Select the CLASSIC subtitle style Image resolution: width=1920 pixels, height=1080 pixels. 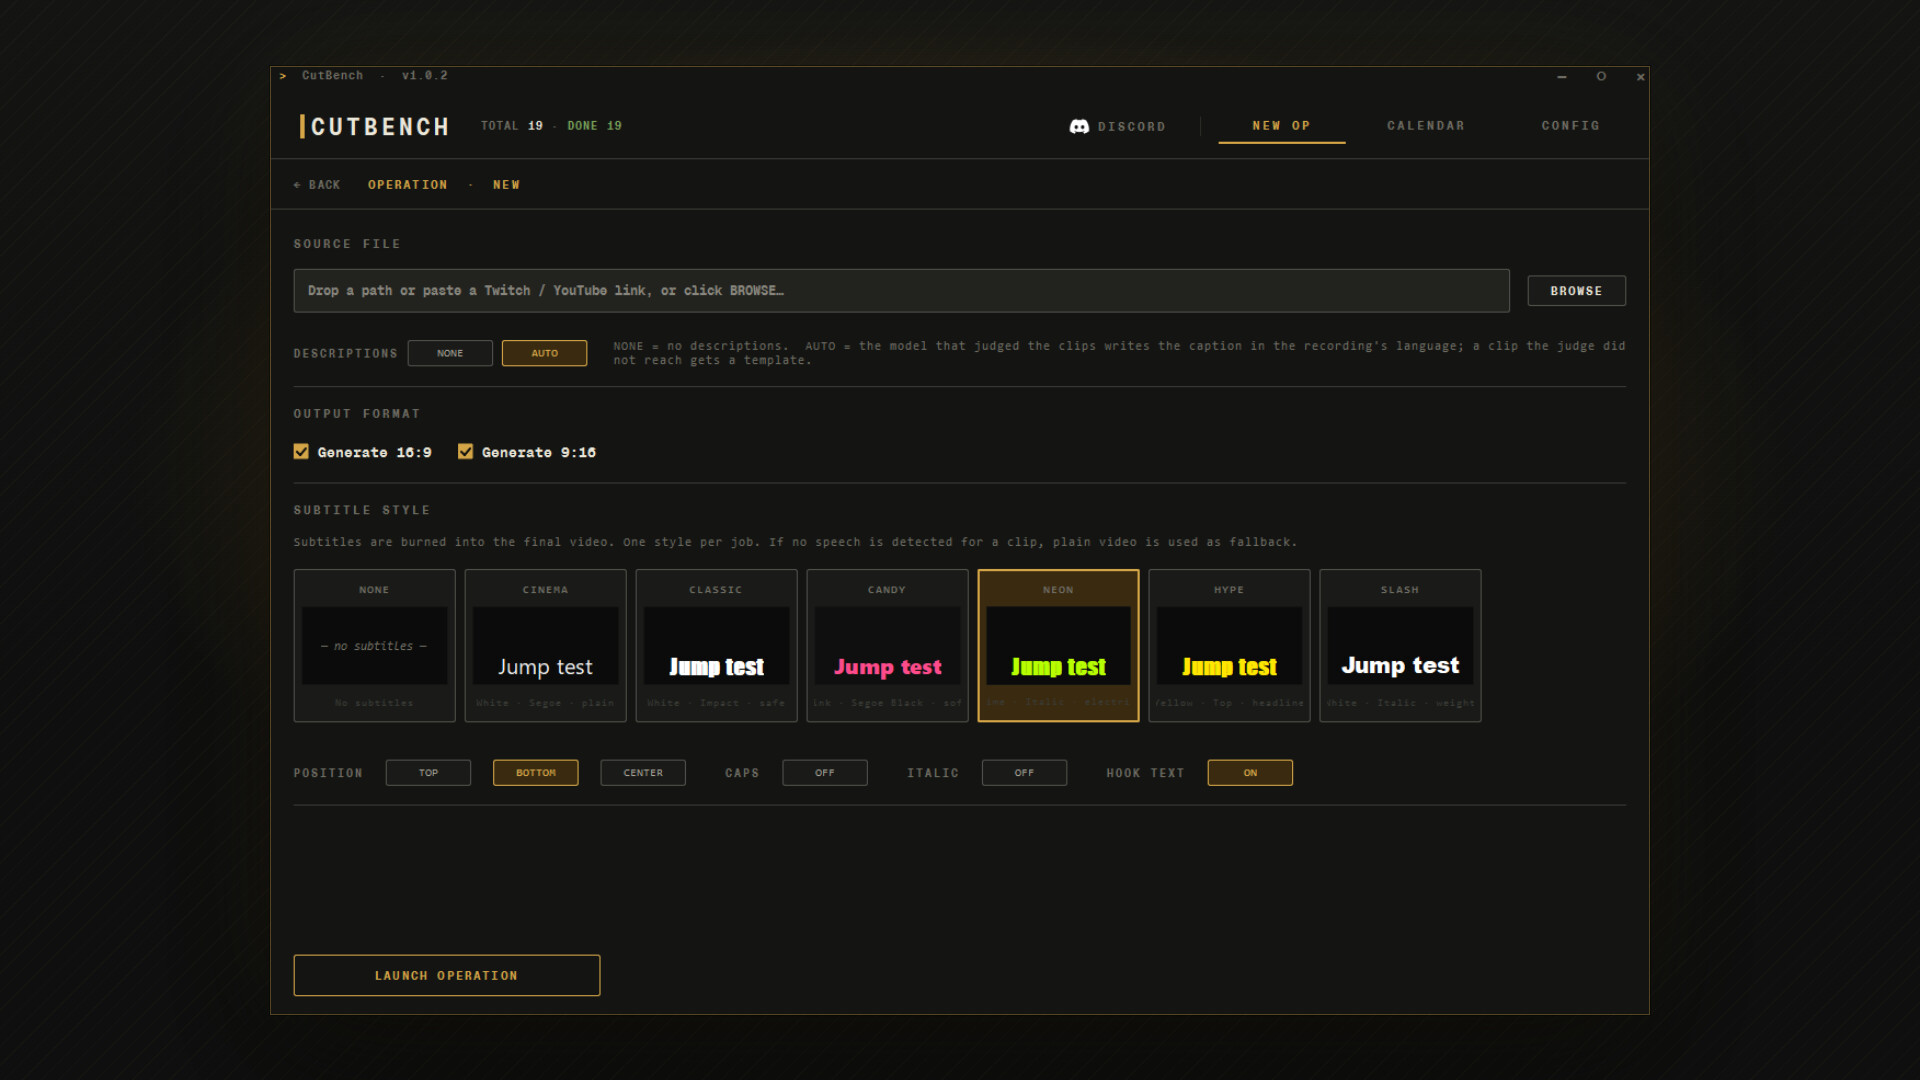click(x=716, y=646)
